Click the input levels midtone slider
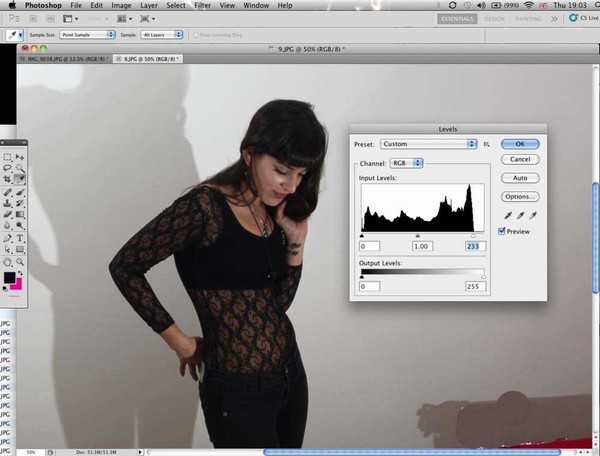The image size is (600, 456). [417, 236]
